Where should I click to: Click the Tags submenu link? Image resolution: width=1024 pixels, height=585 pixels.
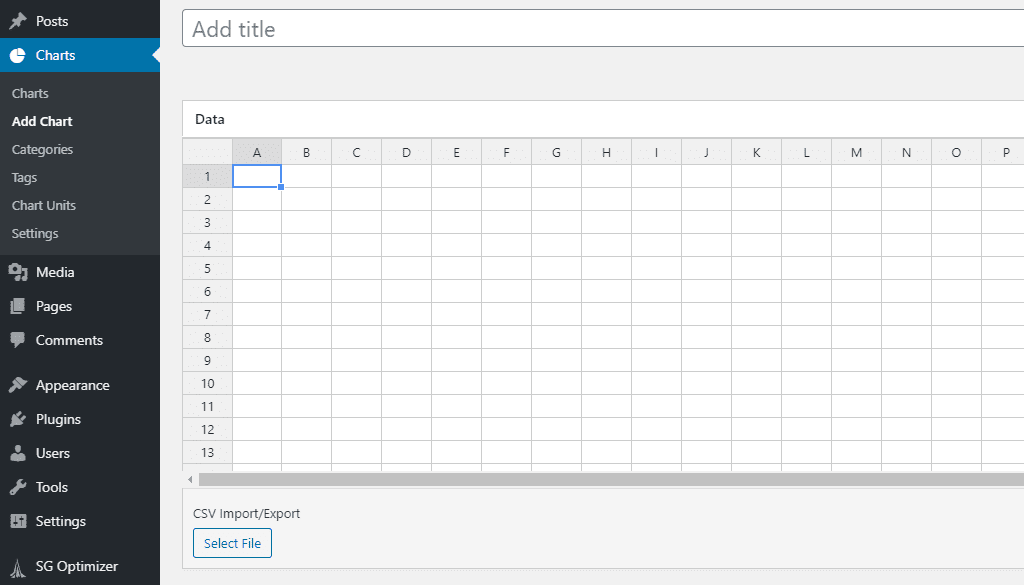pyautogui.click(x=24, y=177)
